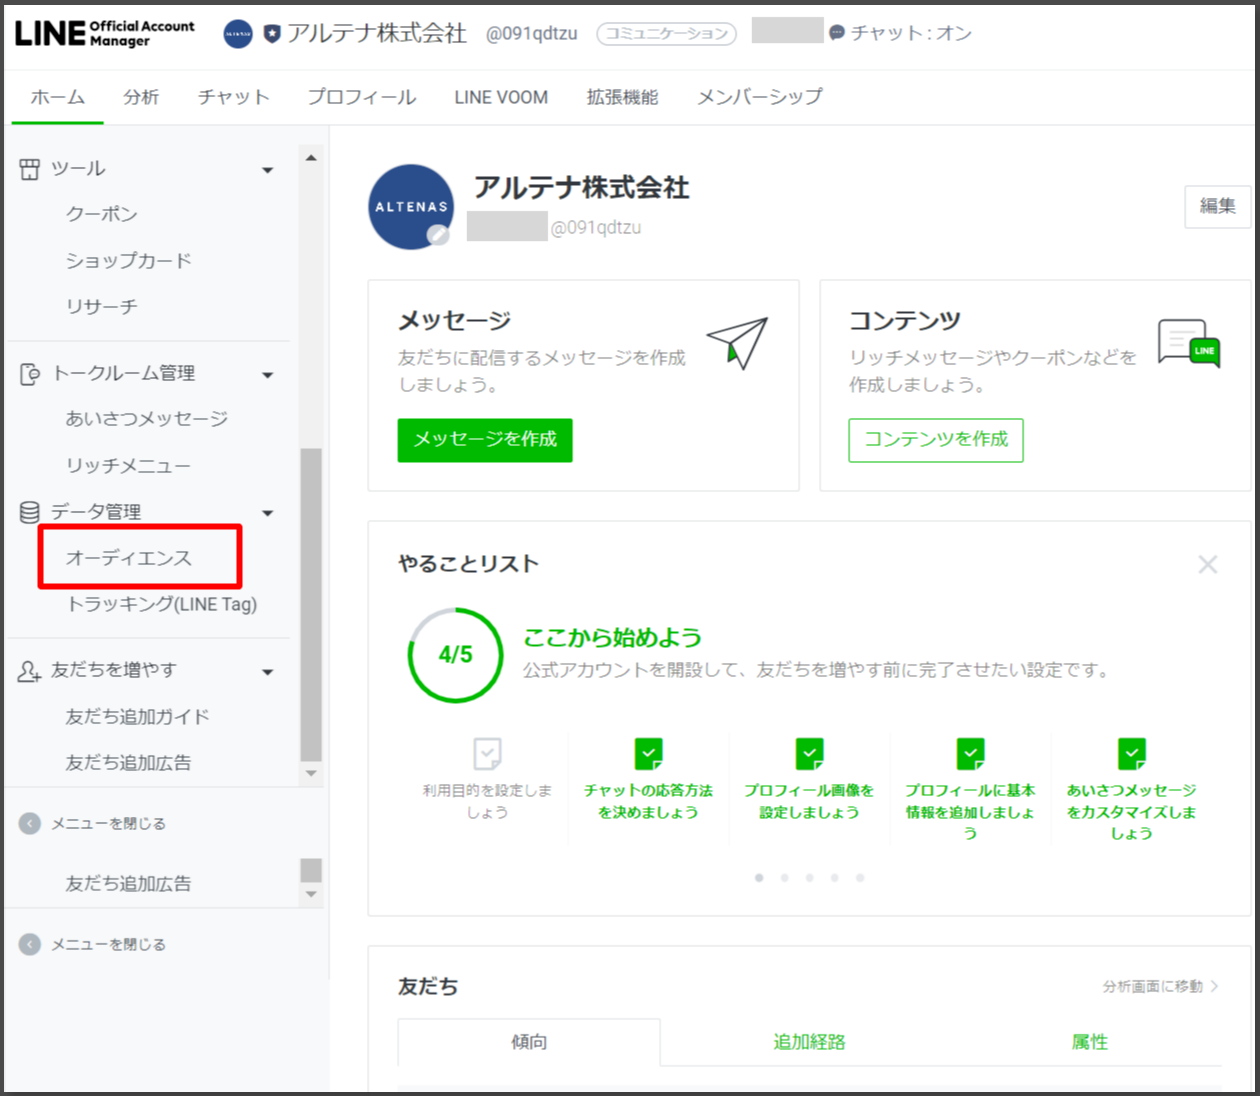Click the メッセージを作成 button
The image size is (1260, 1096).
(x=485, y=440)
